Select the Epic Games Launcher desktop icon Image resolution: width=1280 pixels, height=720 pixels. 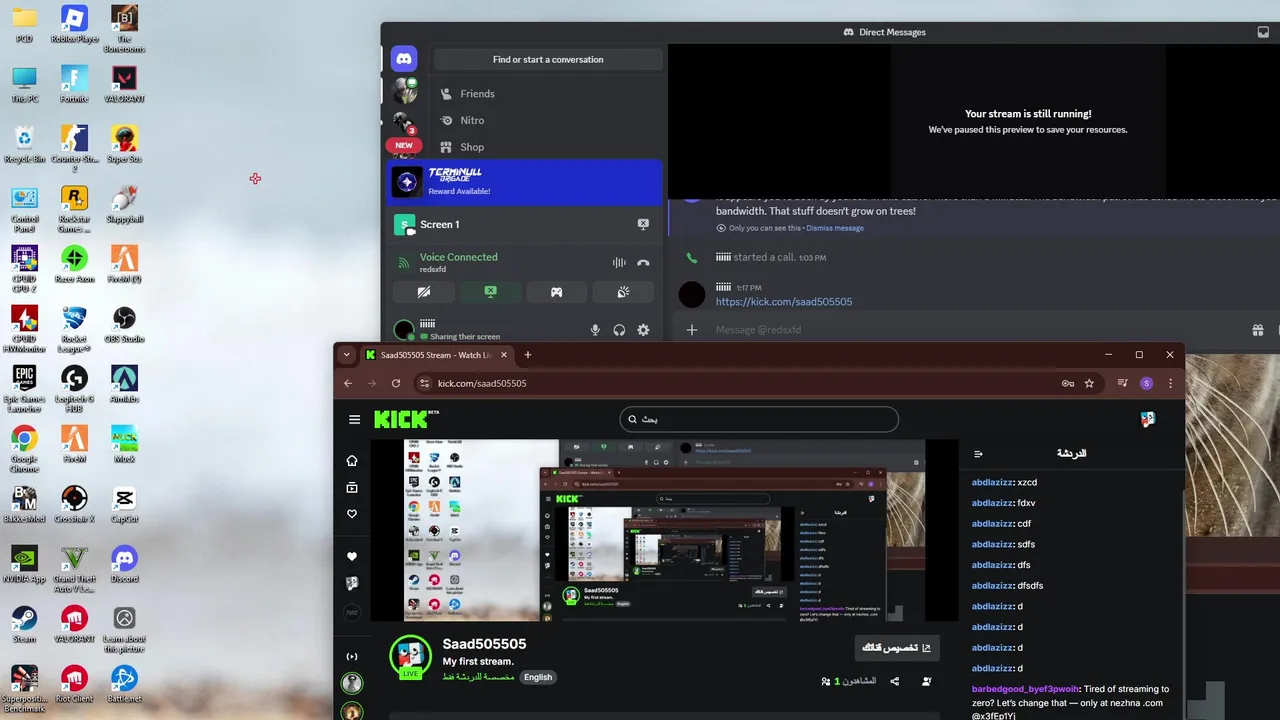point(24,388)
